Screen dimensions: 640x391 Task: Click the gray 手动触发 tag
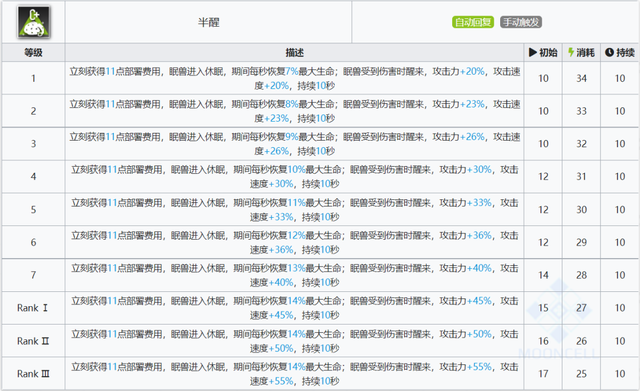pyautogui.click(x=521, y=22)
